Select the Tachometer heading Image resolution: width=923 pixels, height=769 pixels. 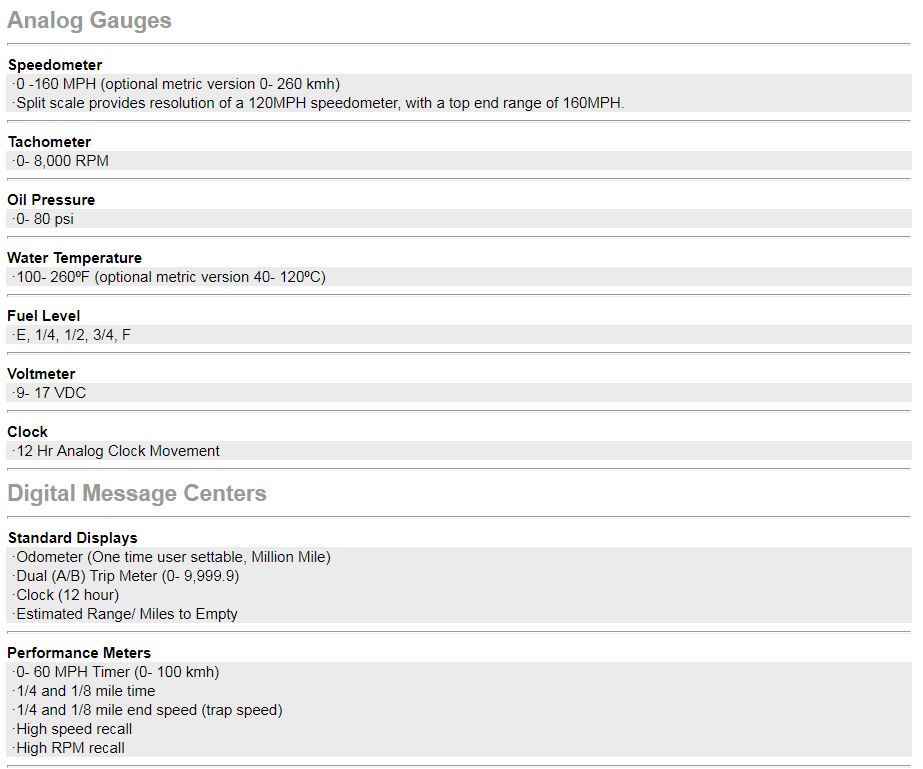49,142
